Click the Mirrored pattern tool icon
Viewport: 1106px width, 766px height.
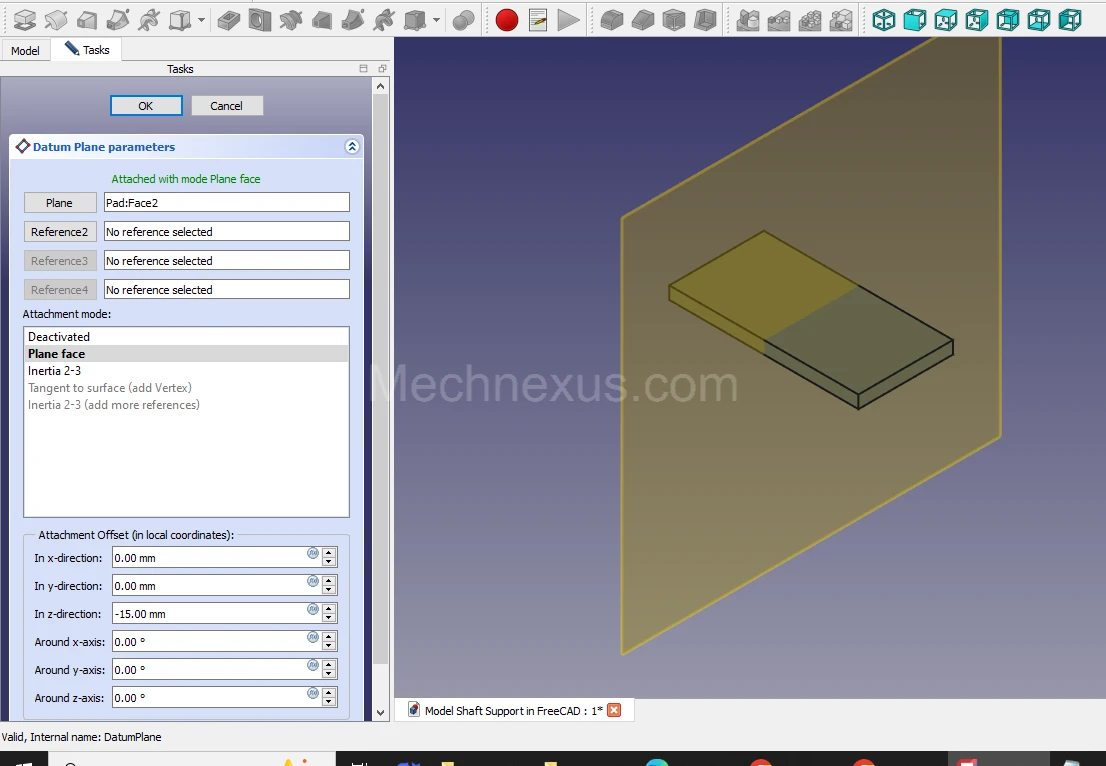click(747, 20)
